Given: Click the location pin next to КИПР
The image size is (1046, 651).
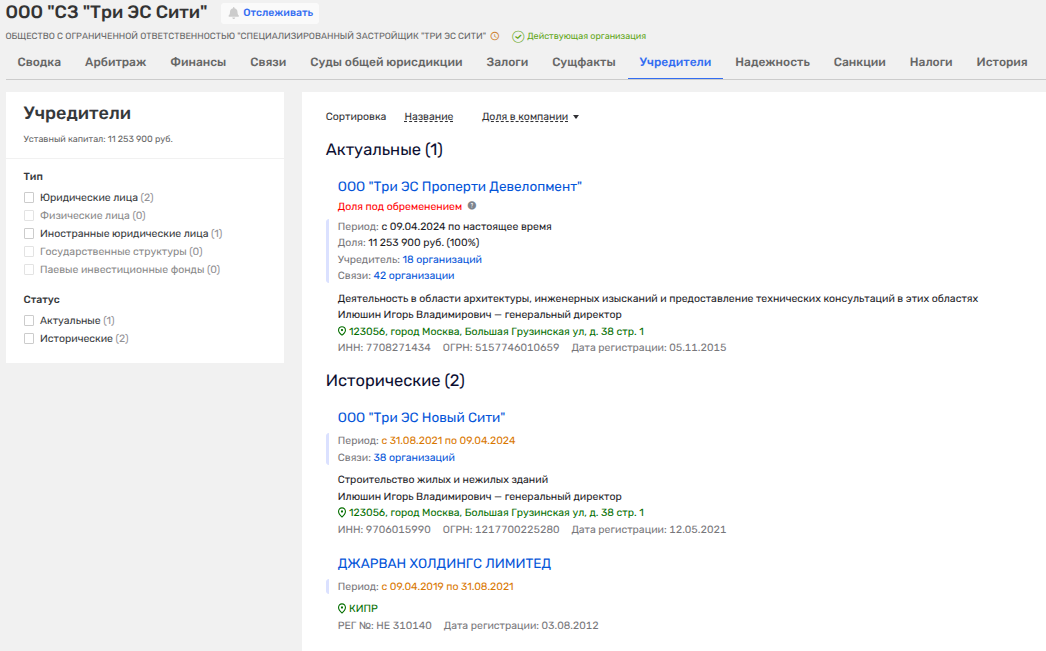Looking at the screenshot, I should pos(342,608).
